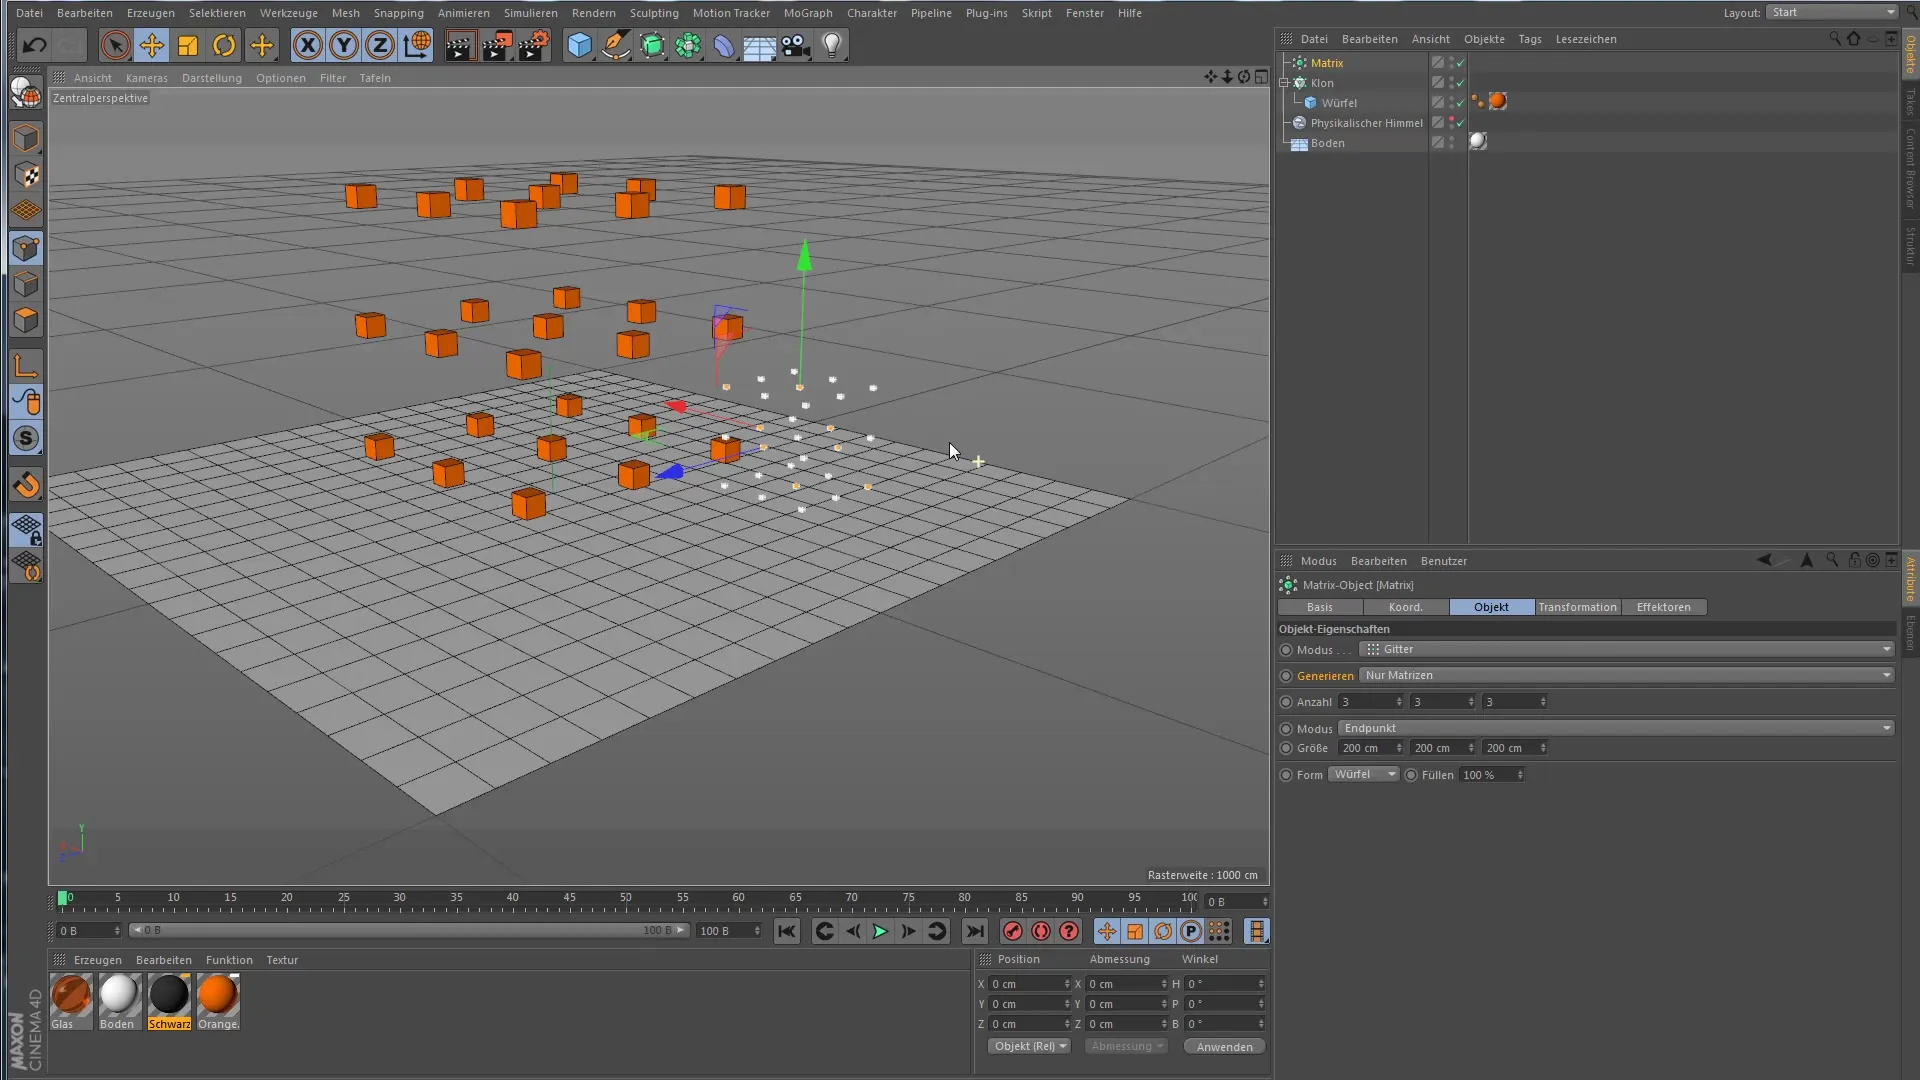Collapse the Klon tree item
Image resolution: width=1920 pixels, height=1080 pixels.
coord(1284,83)
